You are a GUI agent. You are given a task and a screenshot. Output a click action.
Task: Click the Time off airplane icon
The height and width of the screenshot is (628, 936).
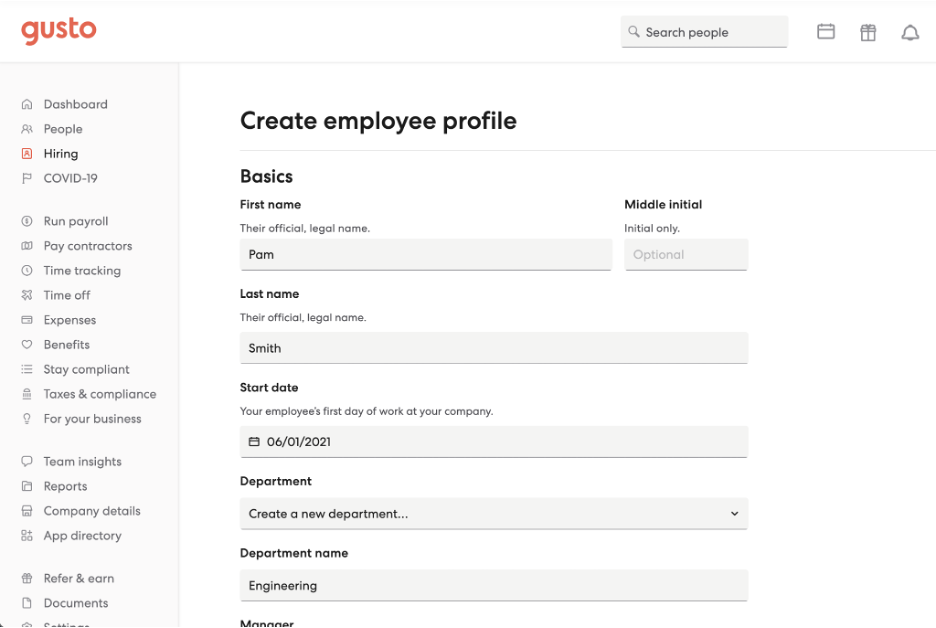point(27,295)
